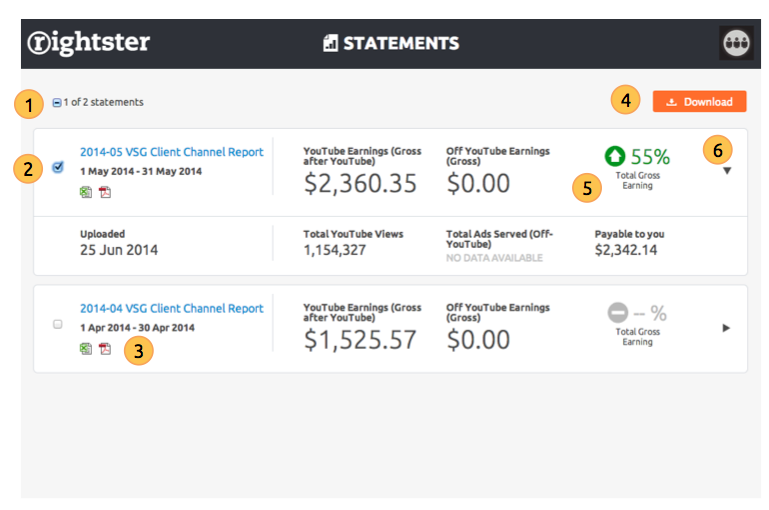Expand the 2014-04 report details arrow

click(726, 328)
